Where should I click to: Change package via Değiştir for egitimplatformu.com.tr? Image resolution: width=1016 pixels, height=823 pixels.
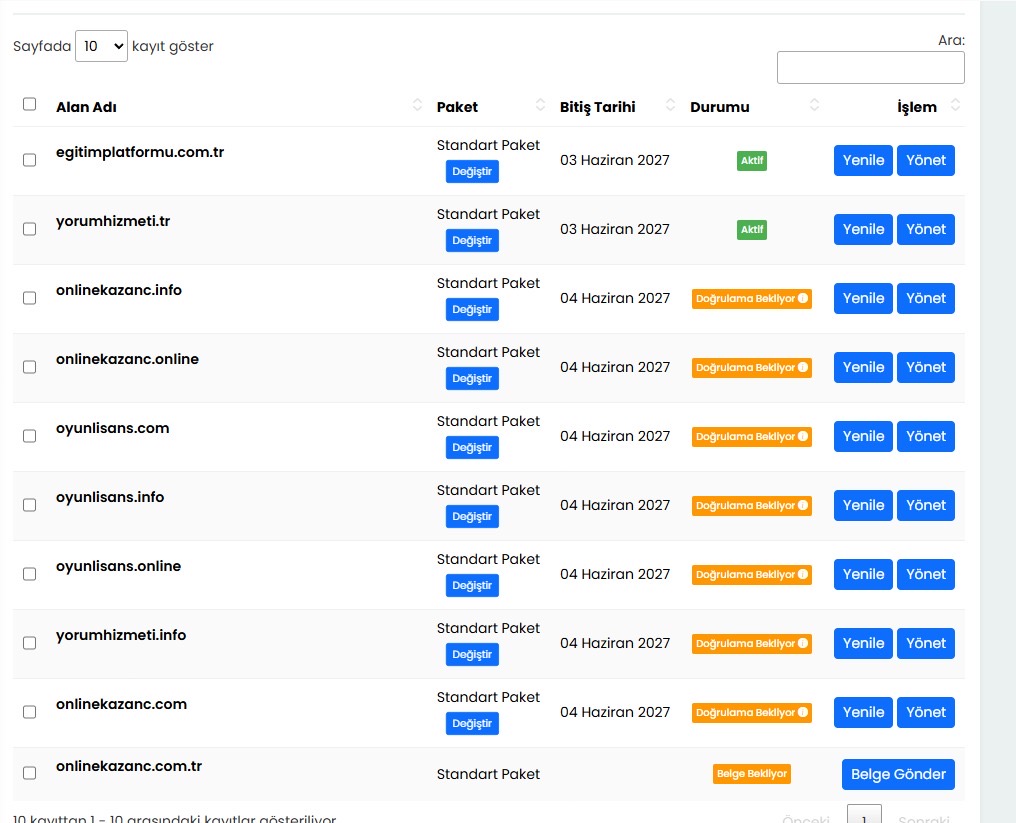(472, 172)
